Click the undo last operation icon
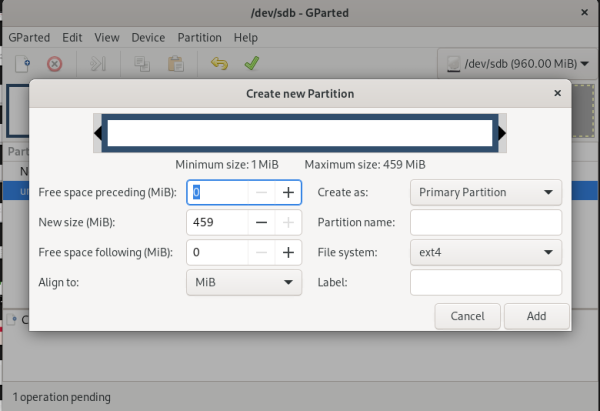 219,64
